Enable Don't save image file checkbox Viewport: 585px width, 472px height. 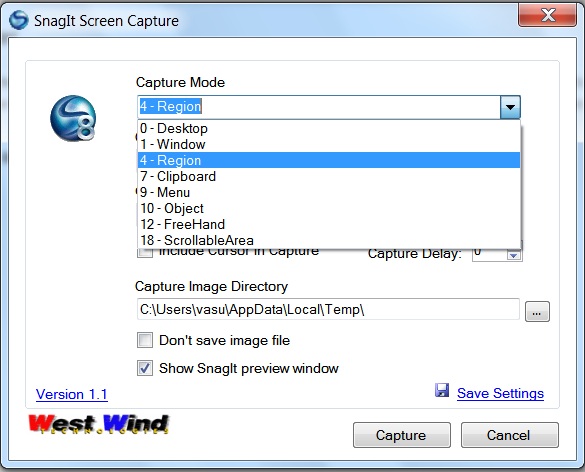tap(145, 340)
